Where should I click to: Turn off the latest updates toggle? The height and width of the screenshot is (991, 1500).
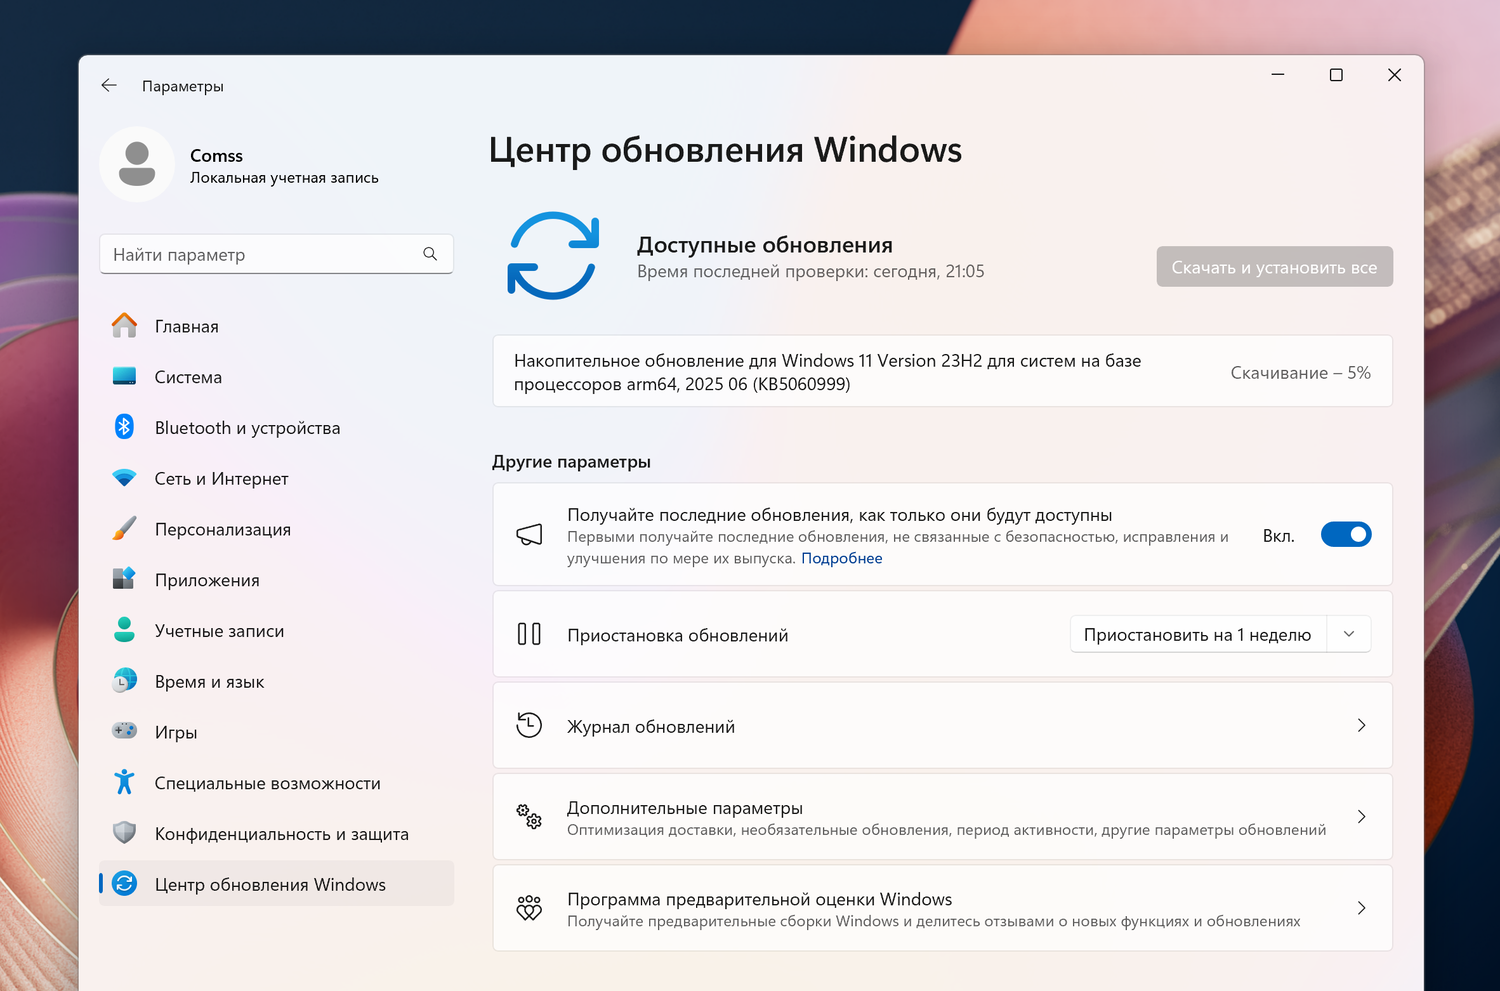tap(1346, 535)
